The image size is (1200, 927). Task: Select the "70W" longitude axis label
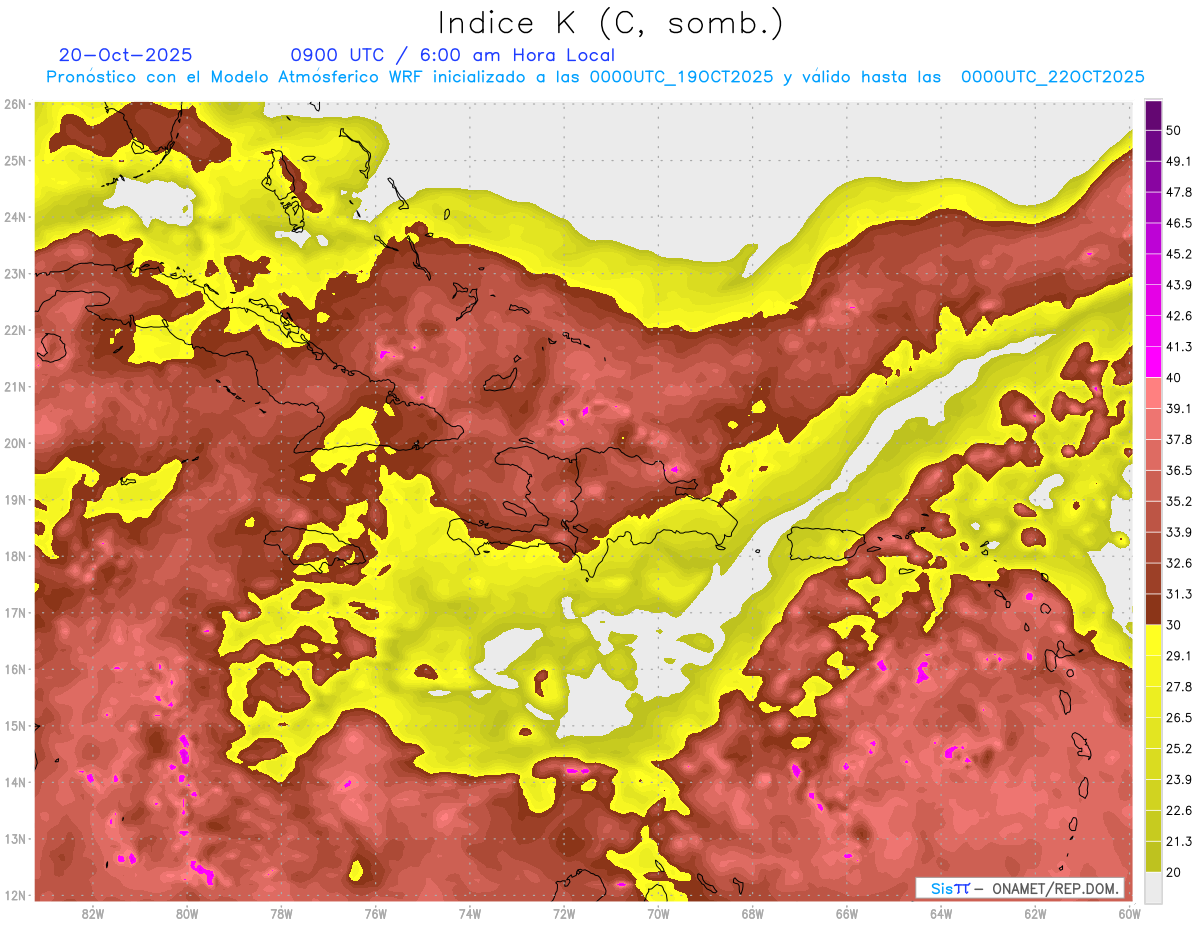pyautogui.click(x=658, y=913)
